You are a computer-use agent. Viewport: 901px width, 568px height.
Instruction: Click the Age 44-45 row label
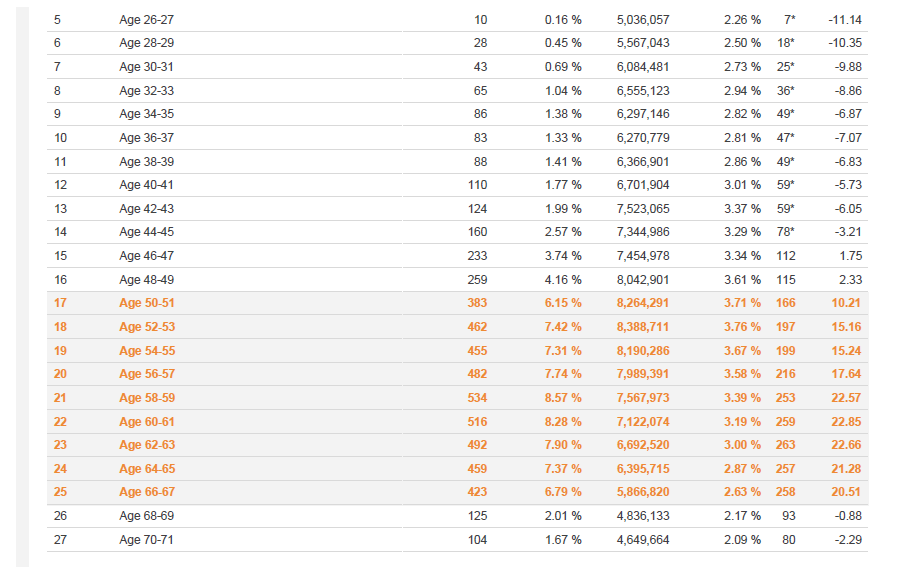(x=147, y=232)
